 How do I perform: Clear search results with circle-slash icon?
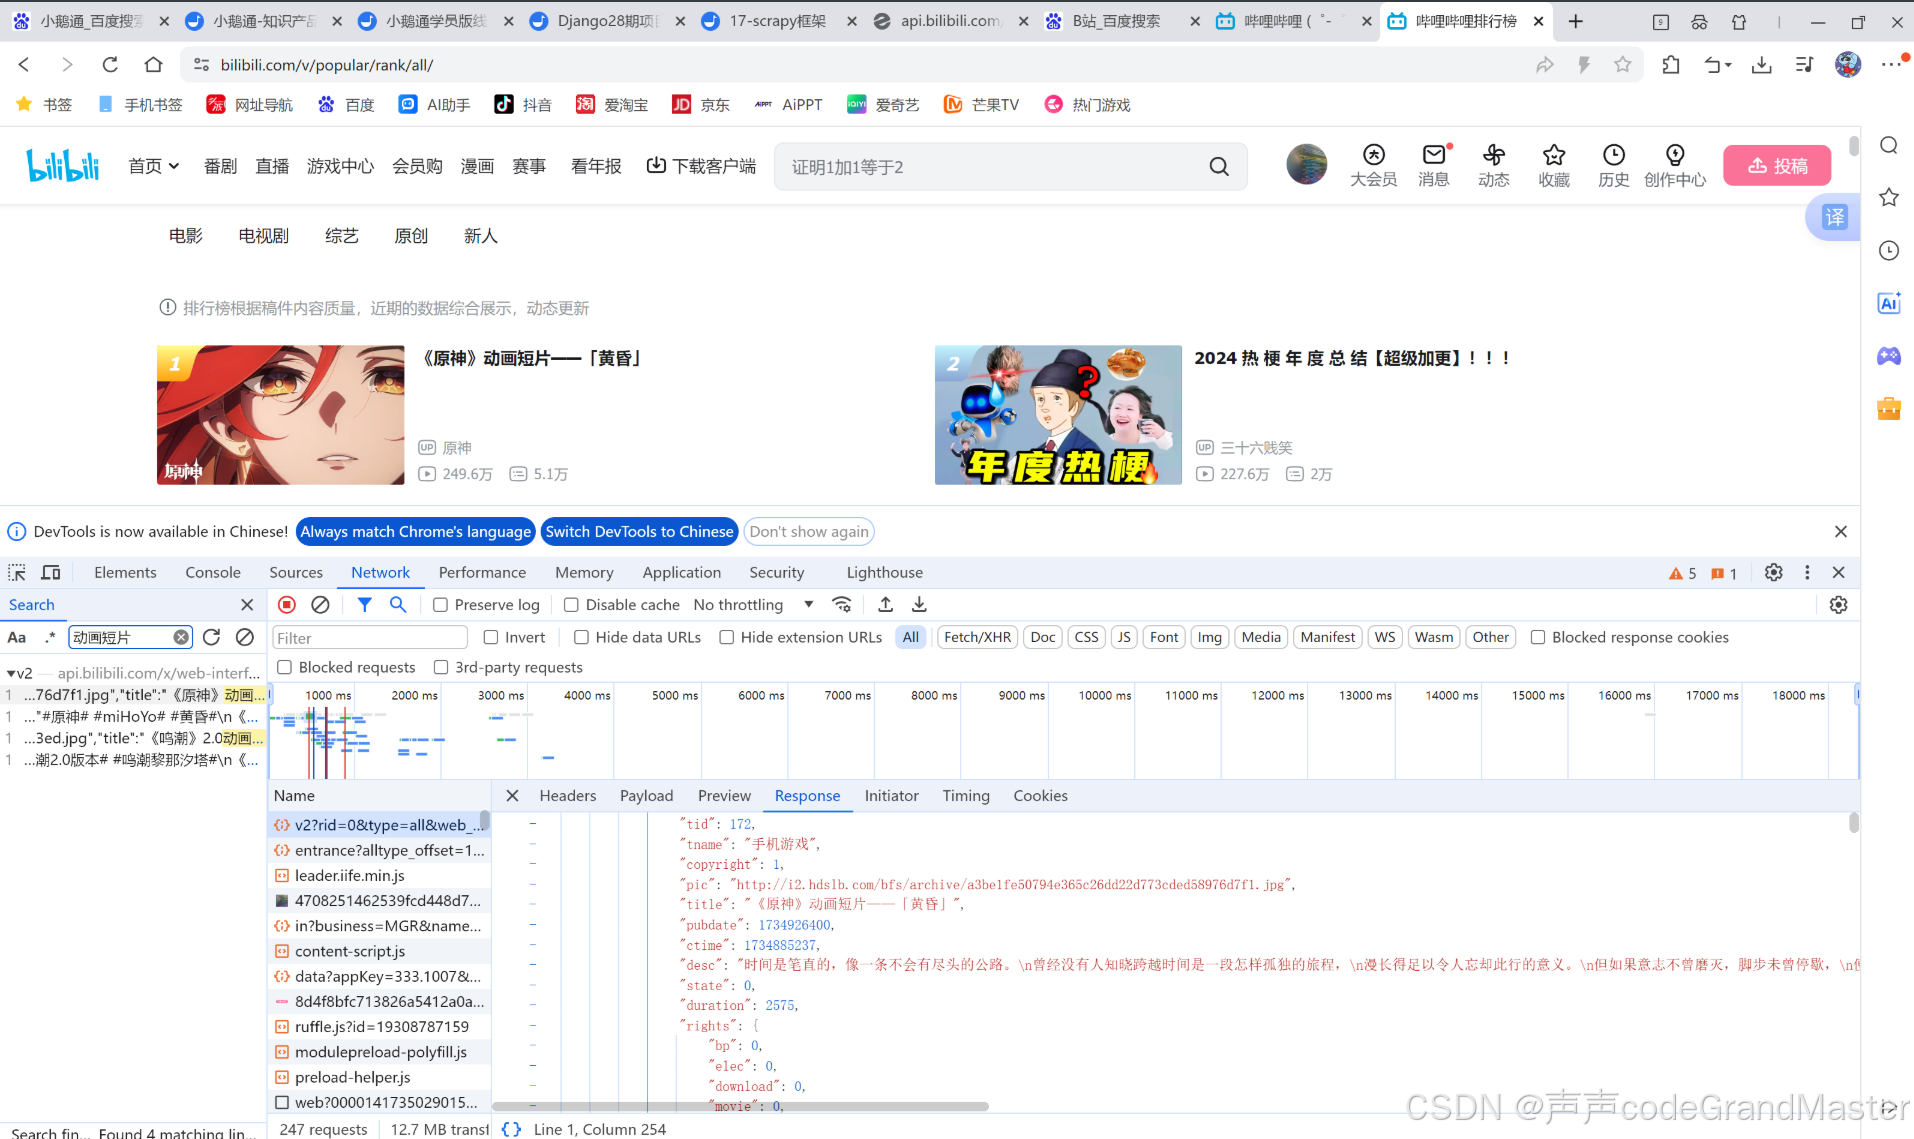pos(245,637)
